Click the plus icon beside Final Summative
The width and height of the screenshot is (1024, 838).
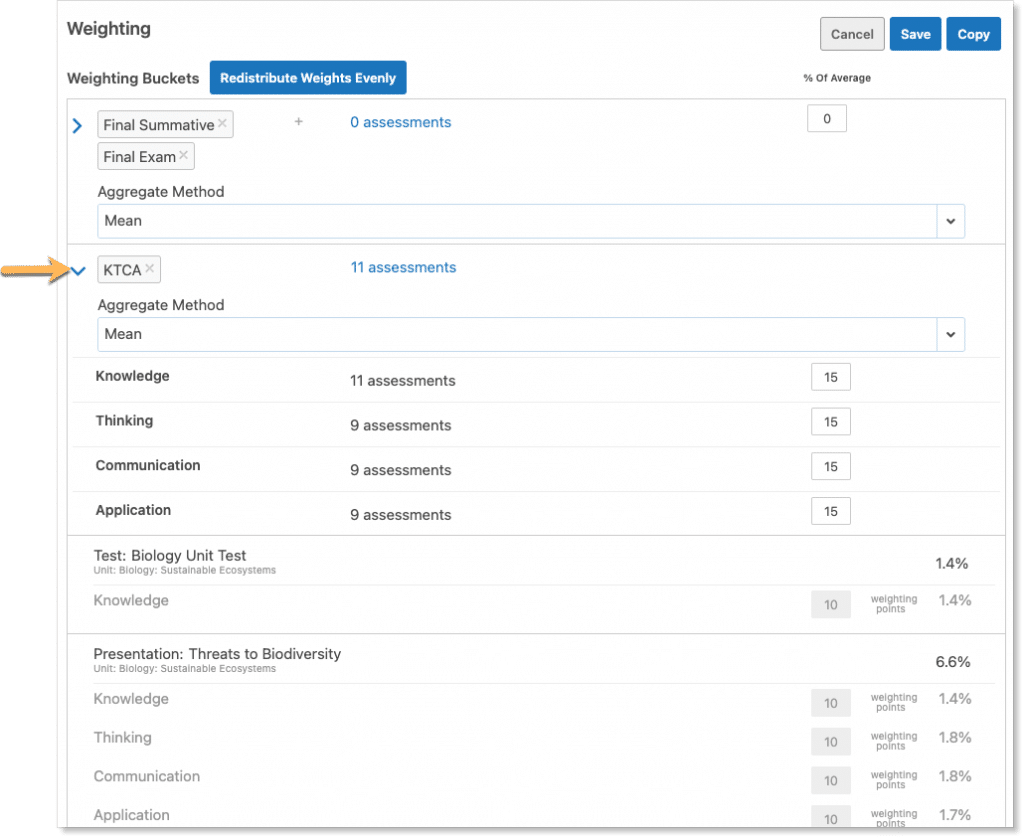click(298, 122)
